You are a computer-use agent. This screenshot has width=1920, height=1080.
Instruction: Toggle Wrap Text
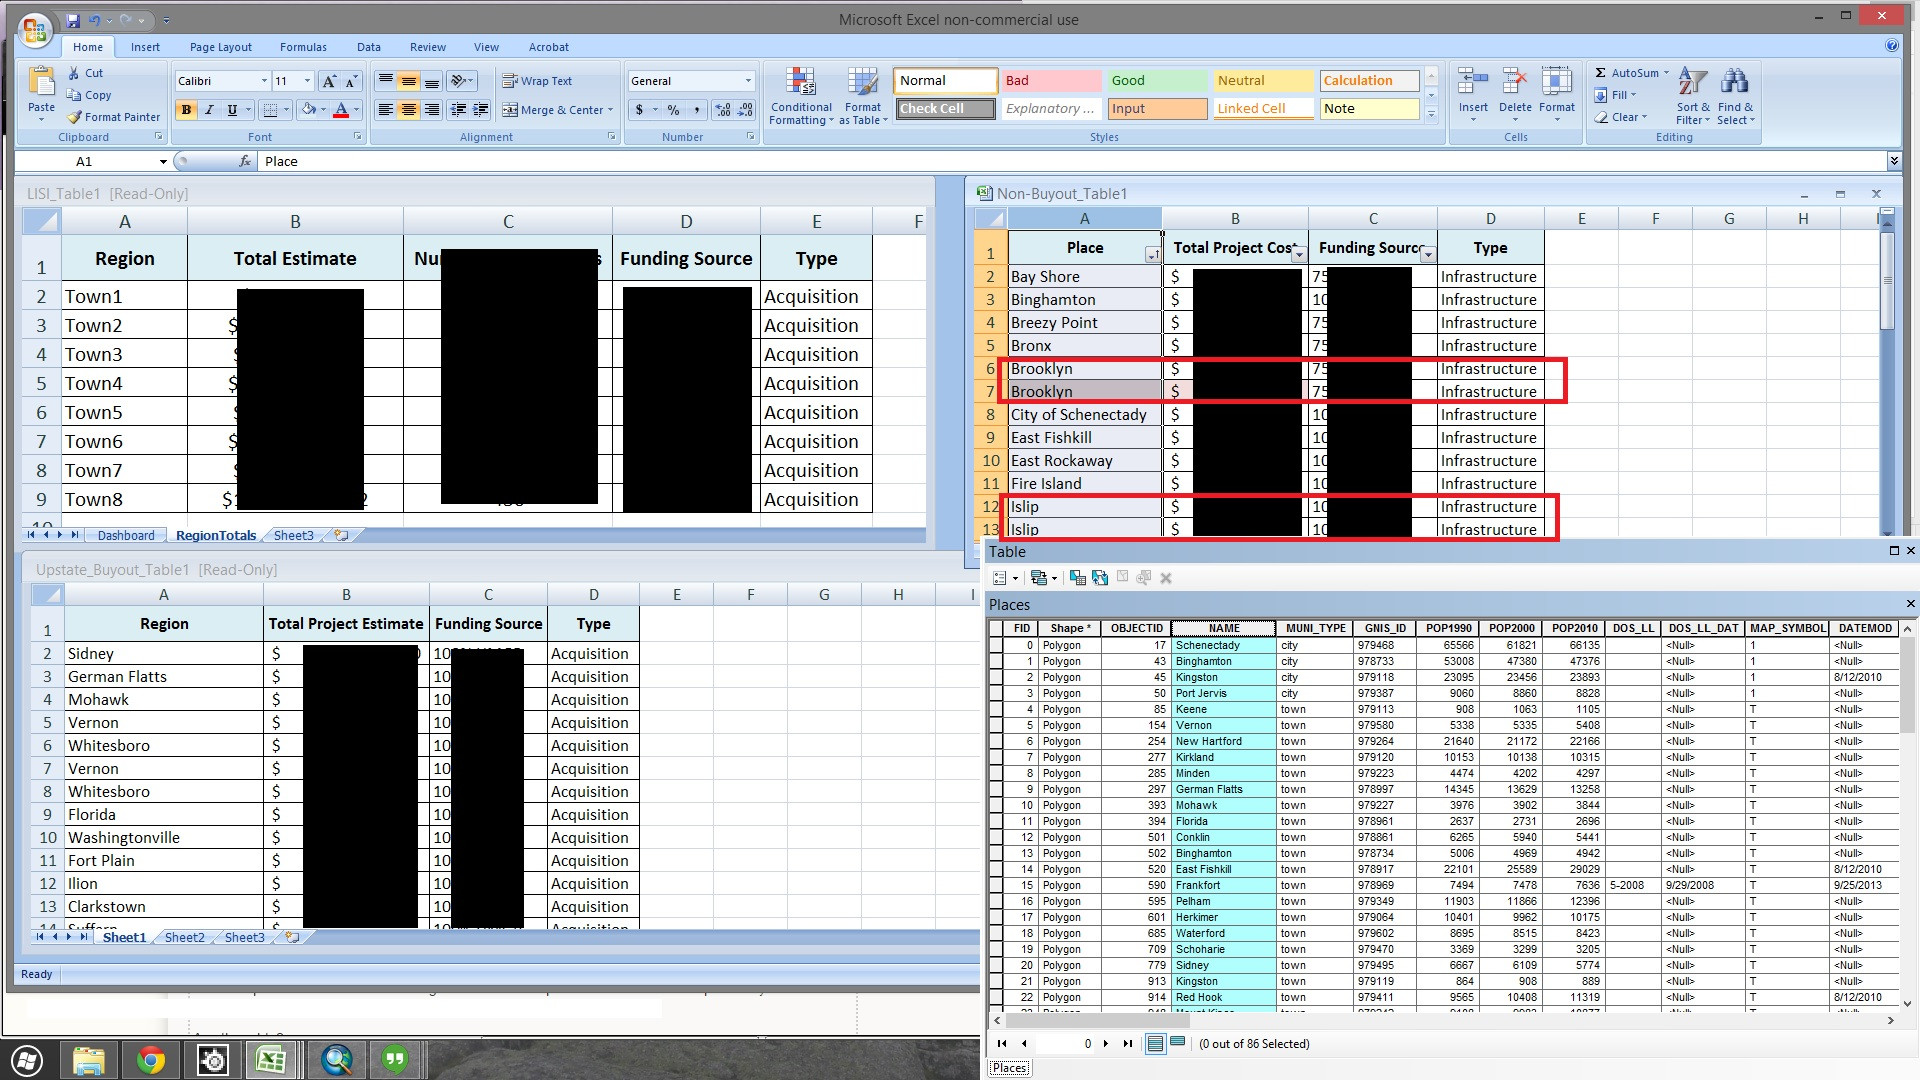click(537, 81)
